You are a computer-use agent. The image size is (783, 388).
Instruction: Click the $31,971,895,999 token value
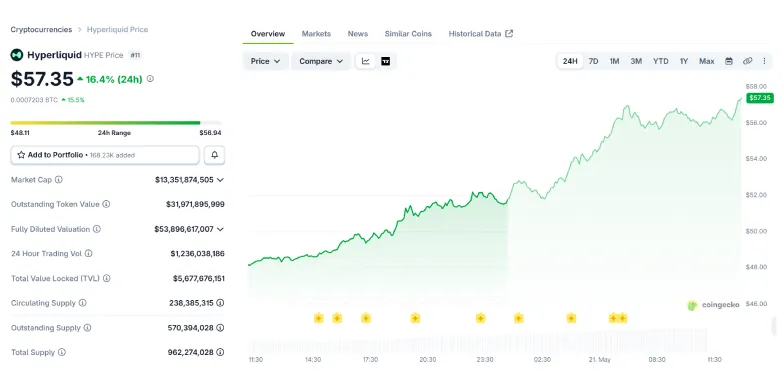[195, 204]
